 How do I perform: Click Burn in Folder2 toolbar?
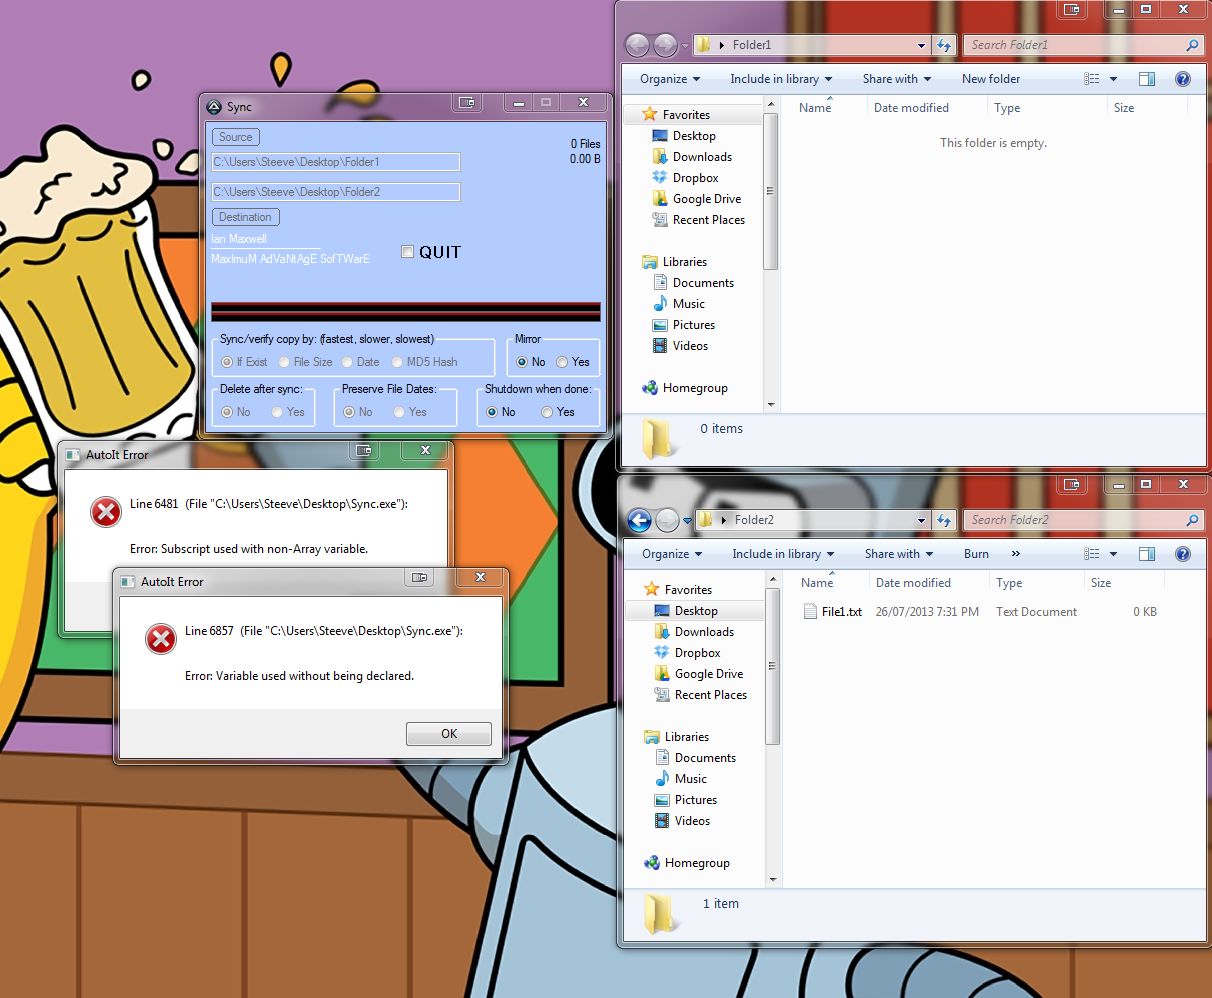pyautogui.click(x=976, y=554)
